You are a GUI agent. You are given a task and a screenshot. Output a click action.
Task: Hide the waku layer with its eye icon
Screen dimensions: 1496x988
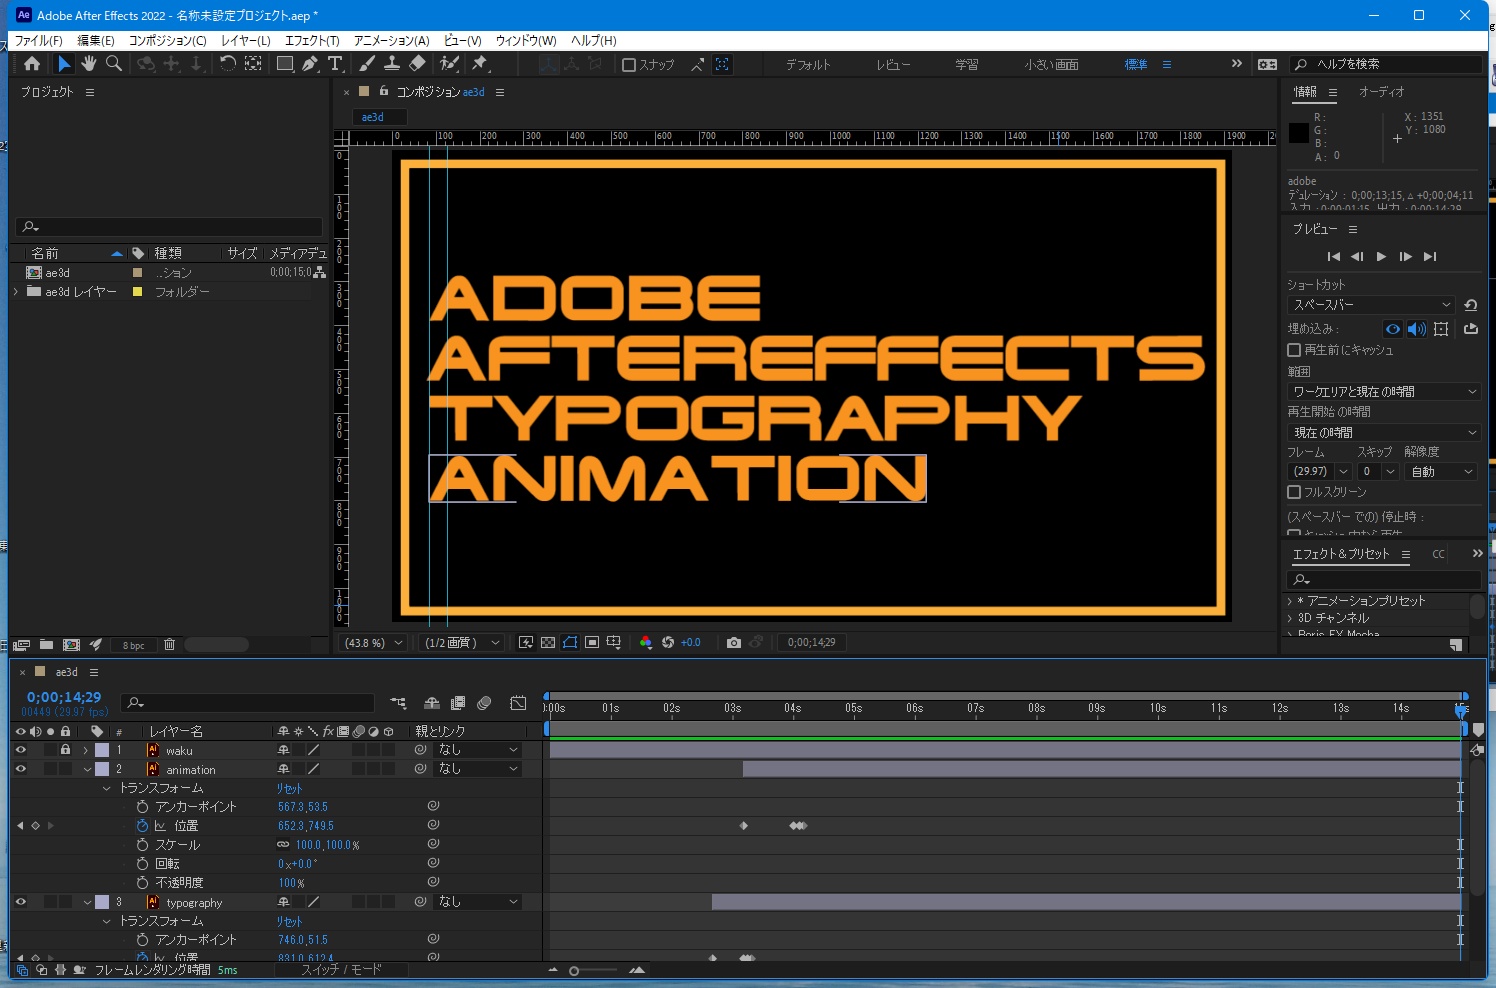click(x=20, y=750)
